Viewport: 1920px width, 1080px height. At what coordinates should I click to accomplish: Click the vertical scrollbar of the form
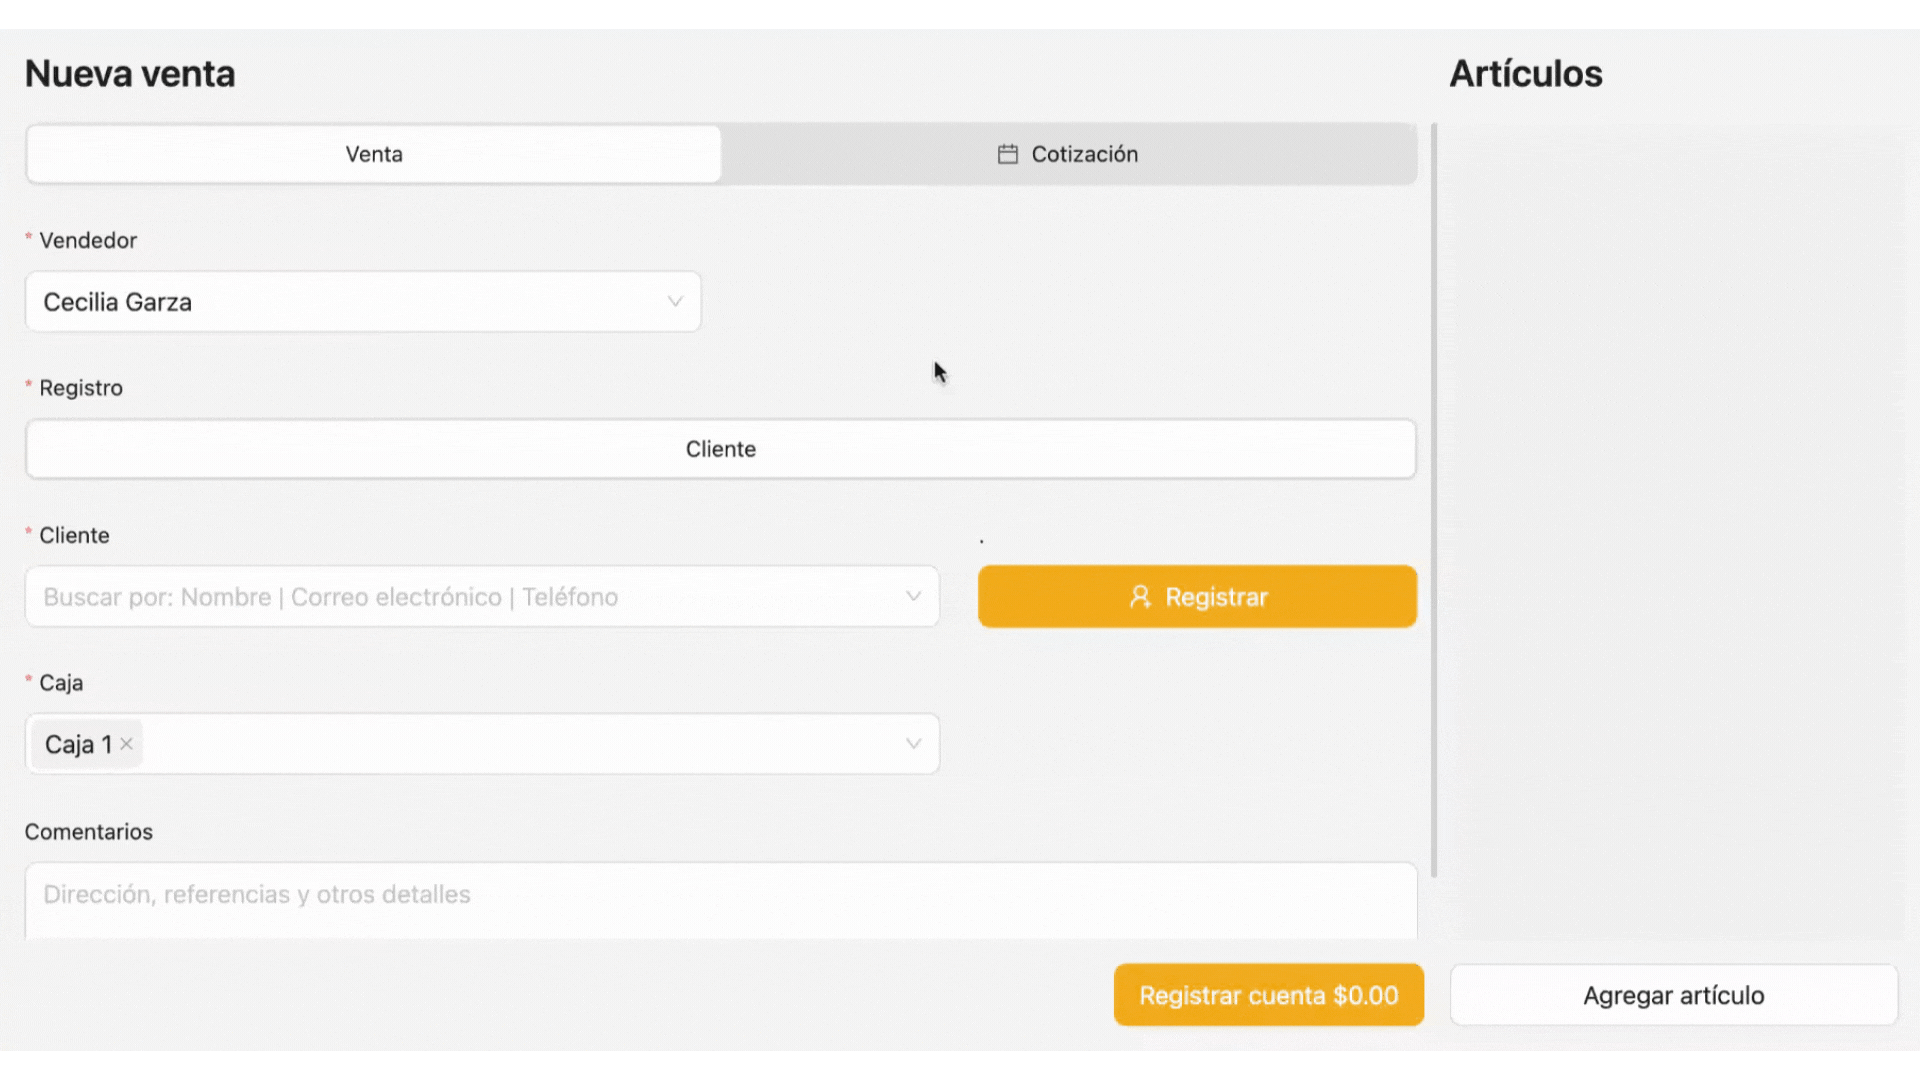tap(1434, 500)
